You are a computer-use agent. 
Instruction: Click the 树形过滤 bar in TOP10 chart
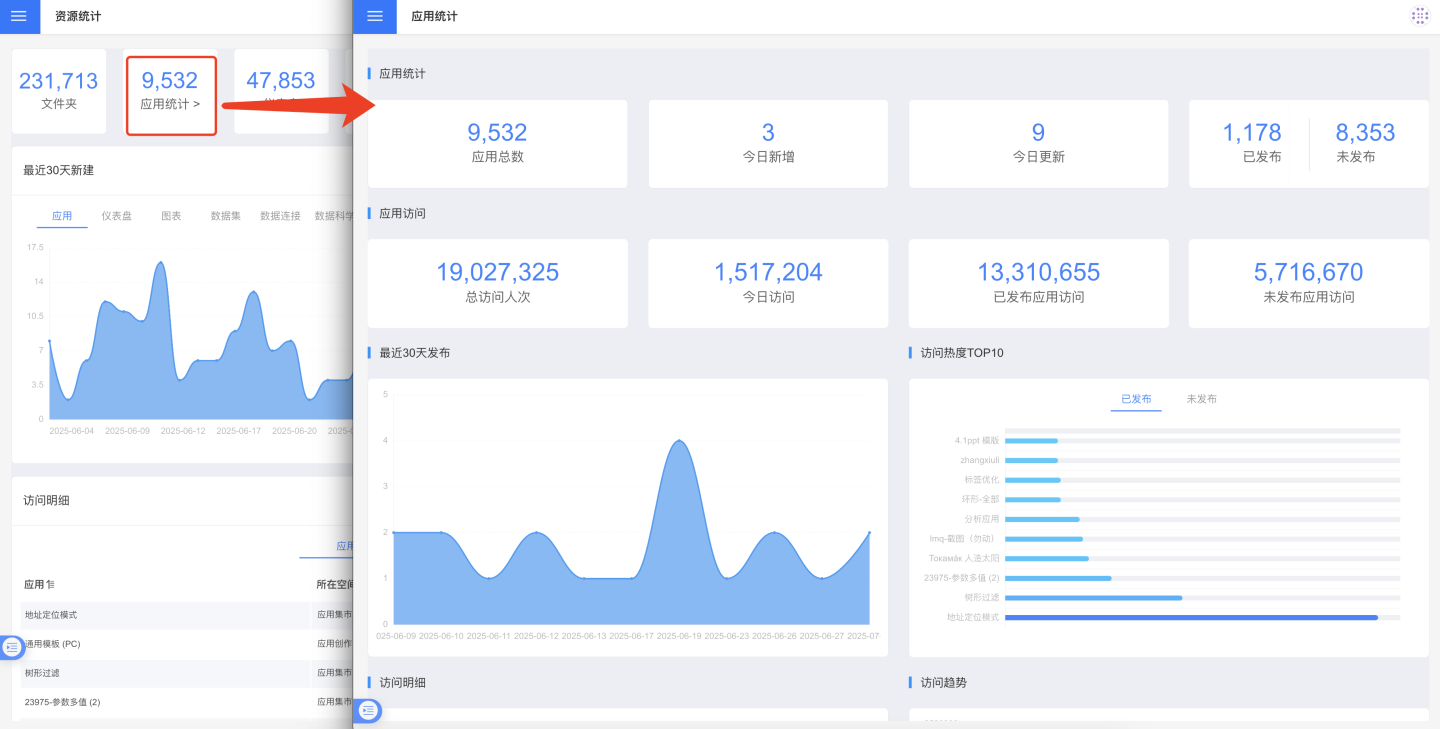1093,598
